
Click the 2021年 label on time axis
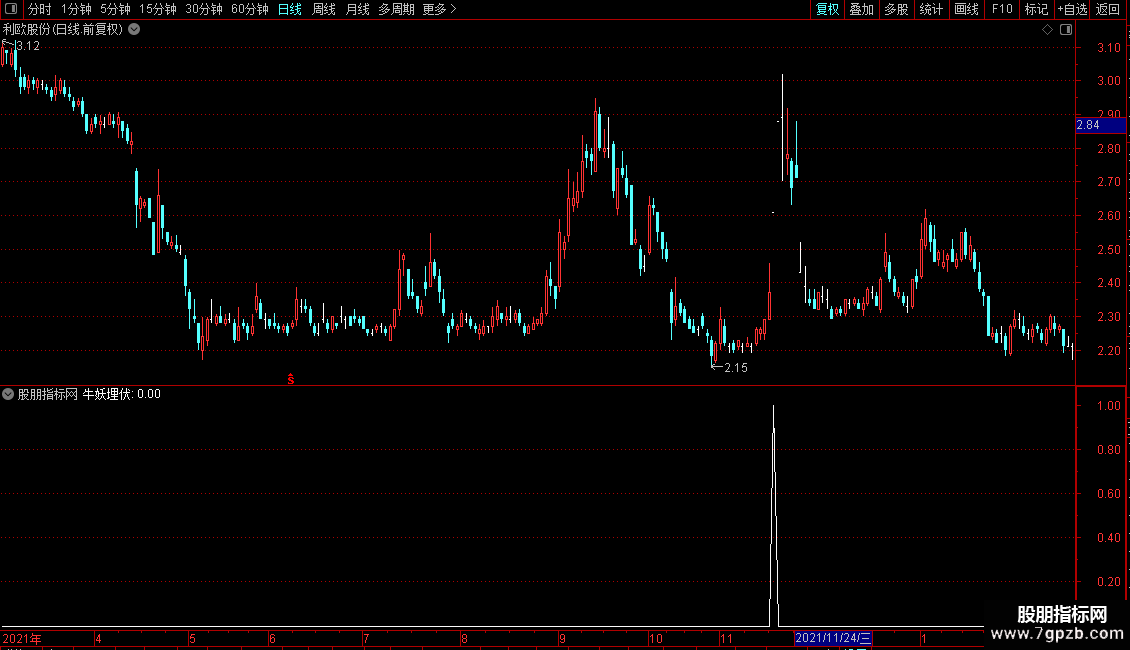coord(22,638)
